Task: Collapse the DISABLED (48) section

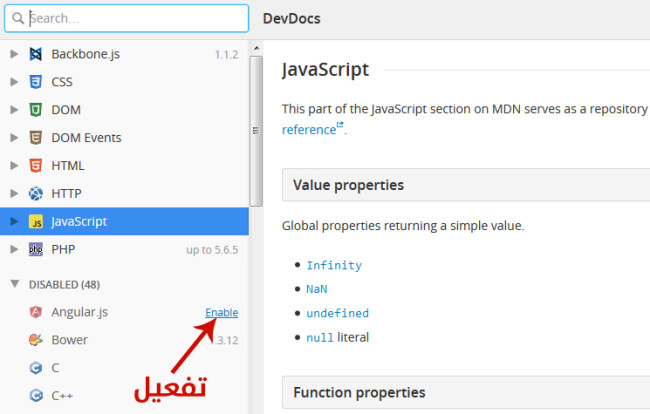Action: pos(15,284)
